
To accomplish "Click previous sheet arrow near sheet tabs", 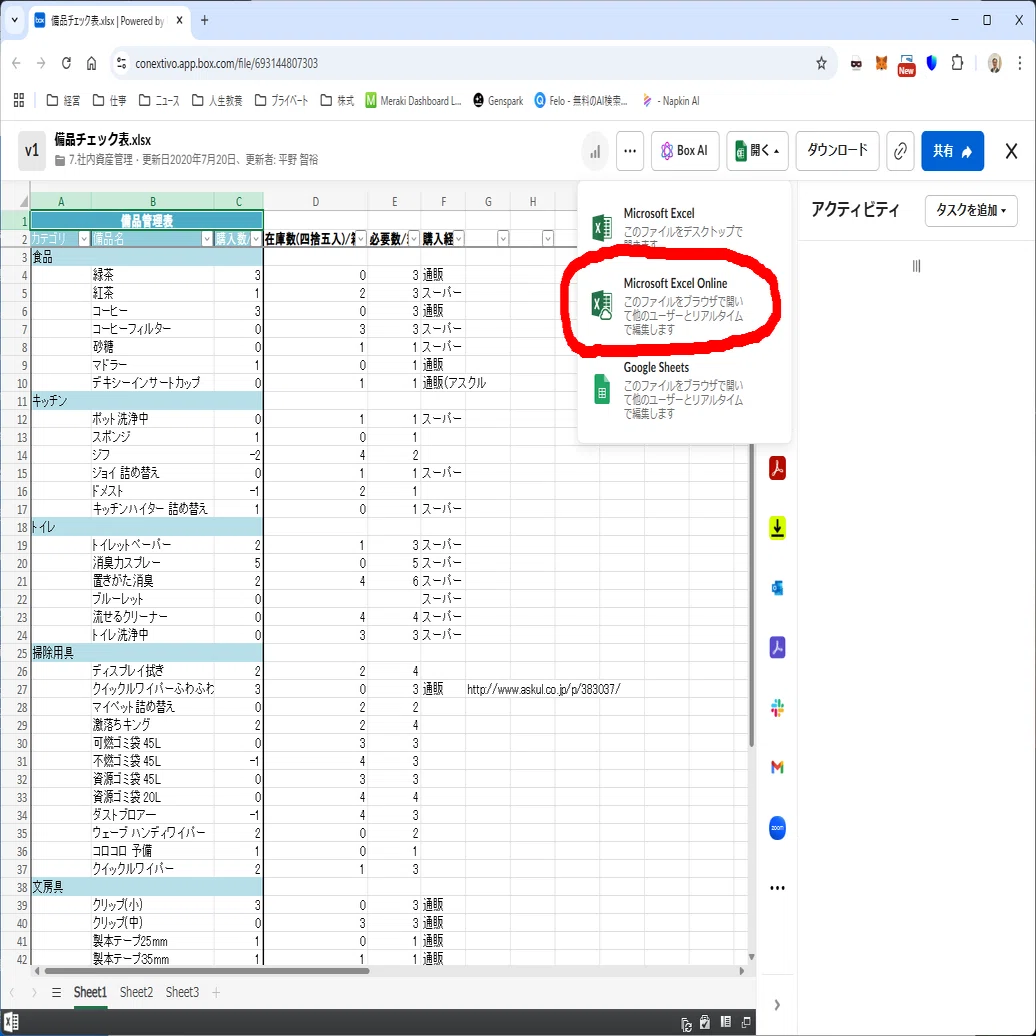I will coord(12,992).
